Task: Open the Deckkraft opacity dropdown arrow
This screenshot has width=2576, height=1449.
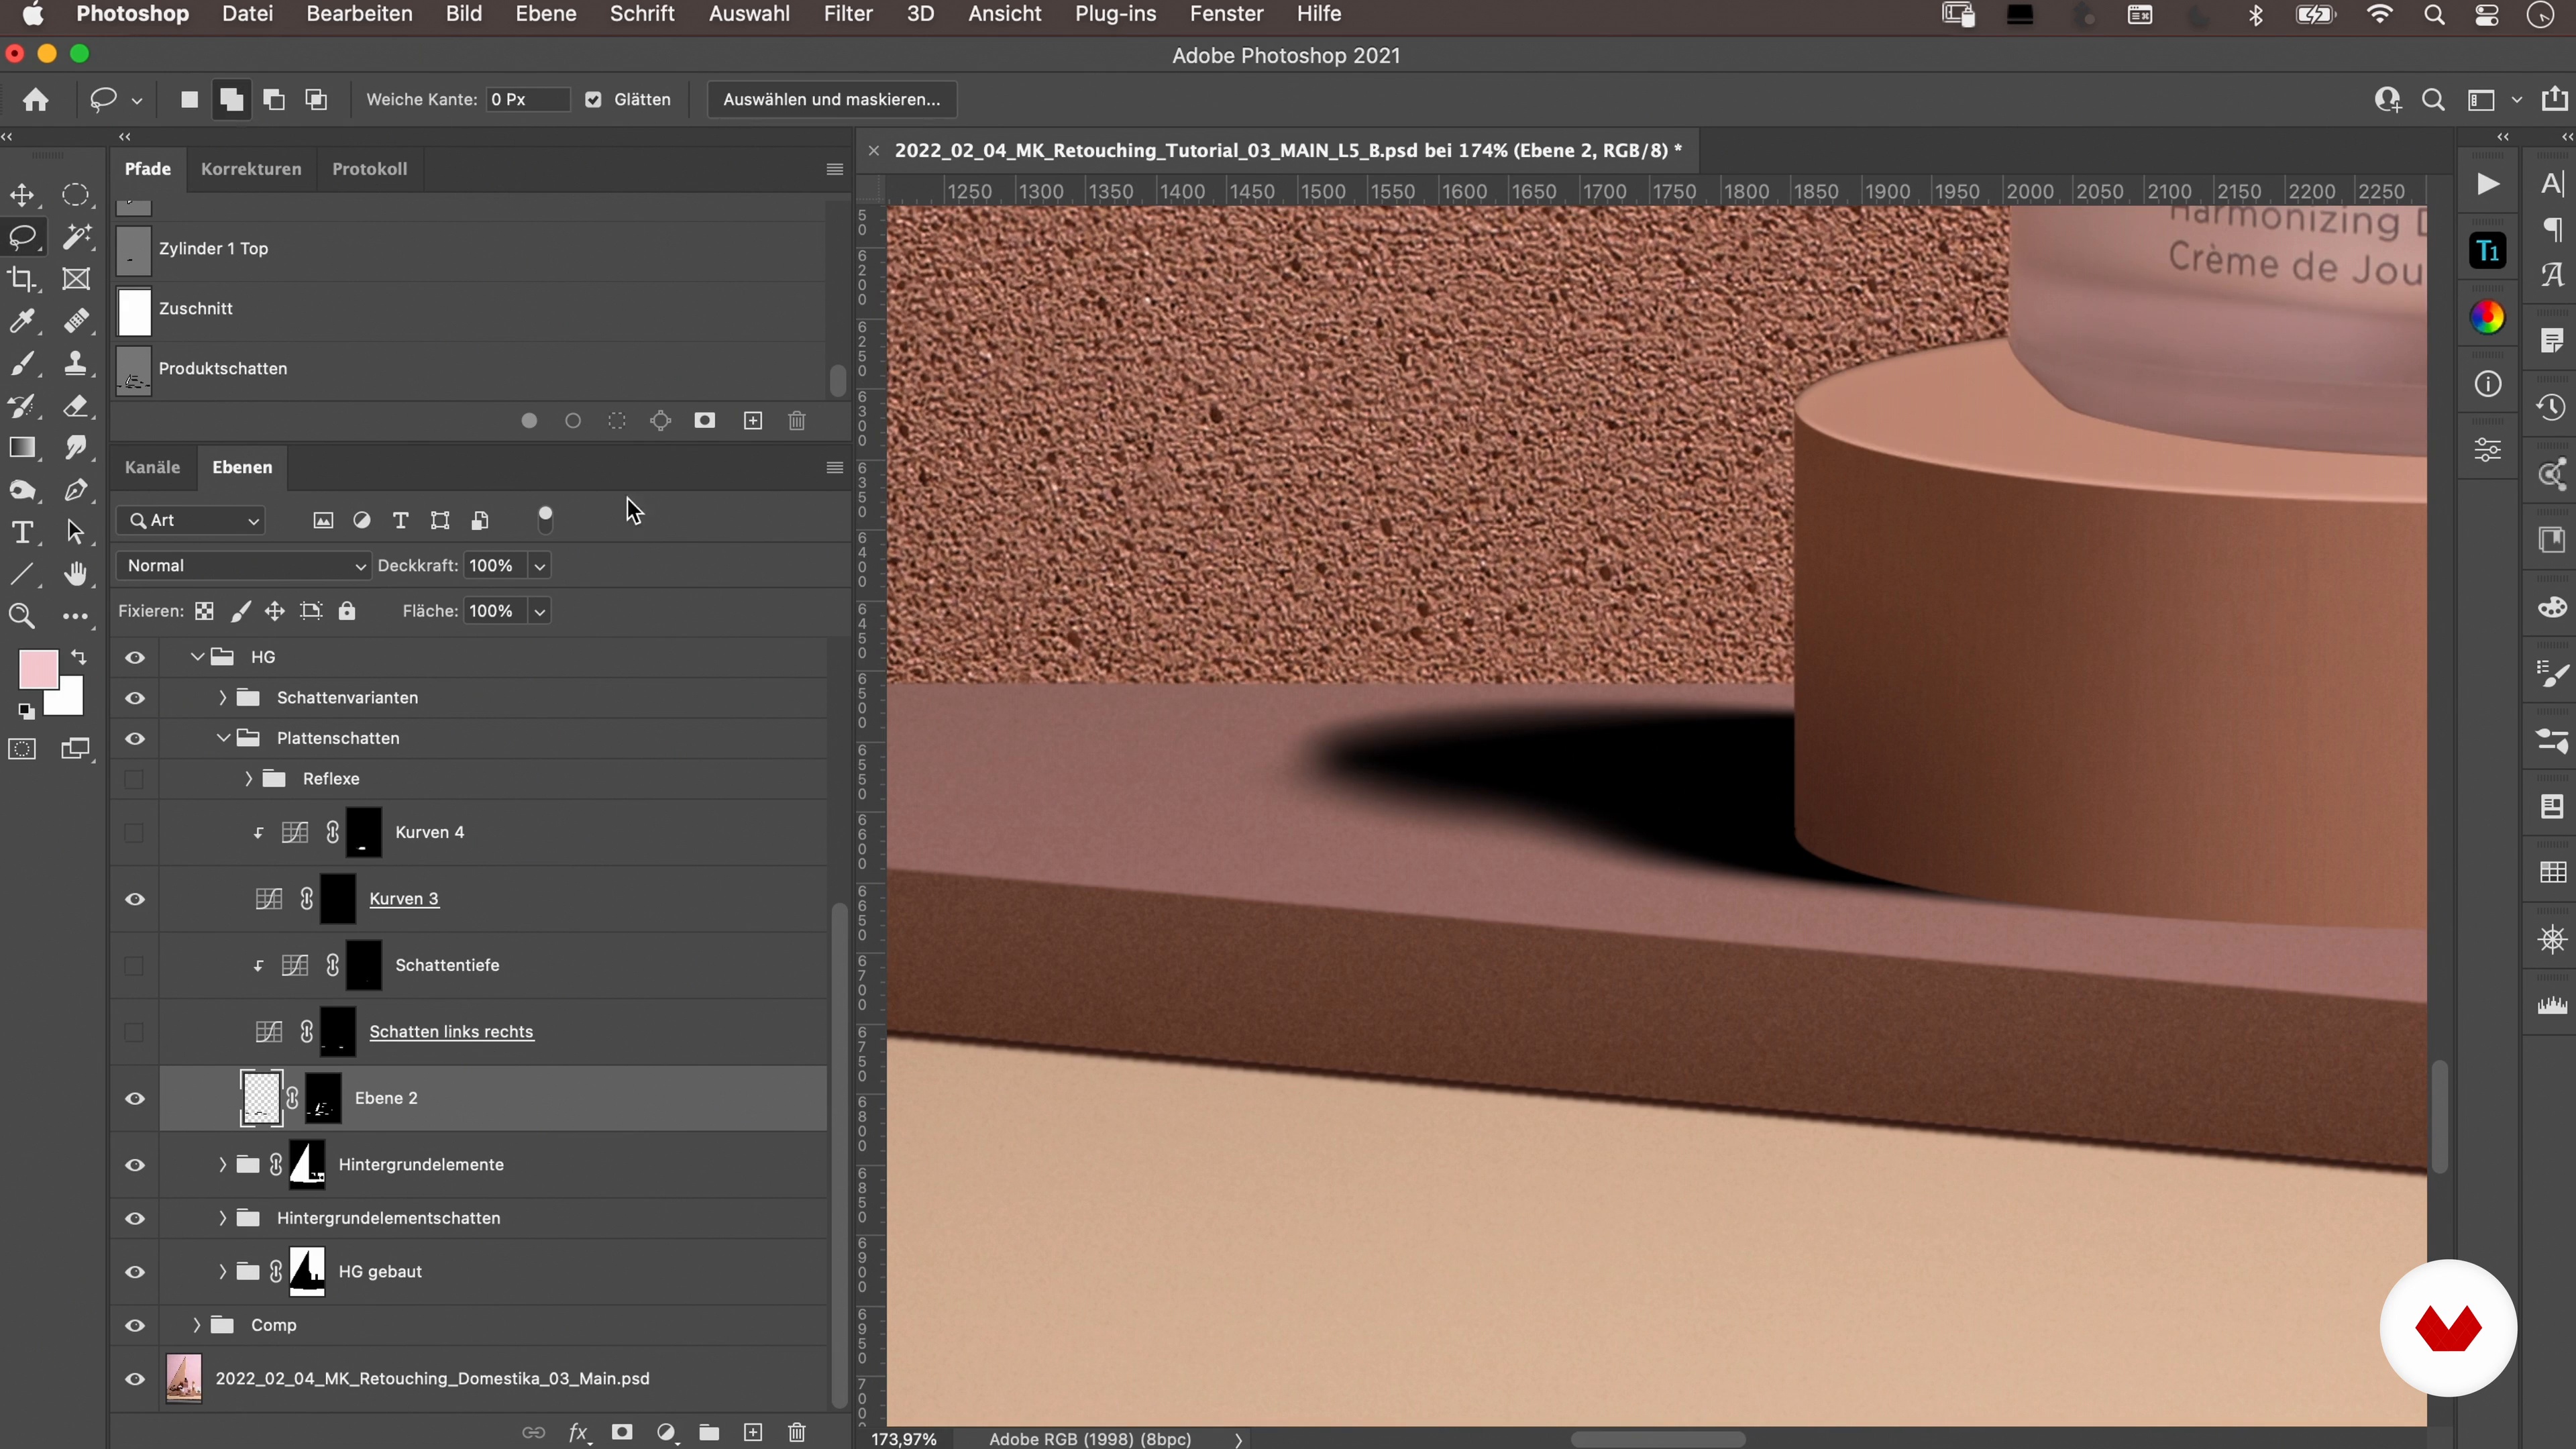Action: 539,566
